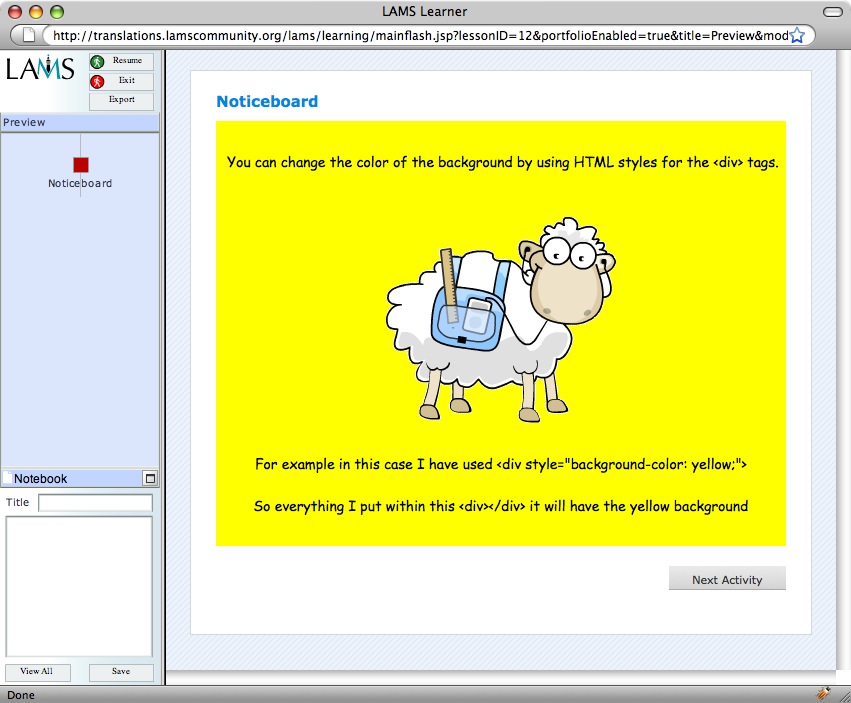Open all notebook entries with View All

pos(37,672)
